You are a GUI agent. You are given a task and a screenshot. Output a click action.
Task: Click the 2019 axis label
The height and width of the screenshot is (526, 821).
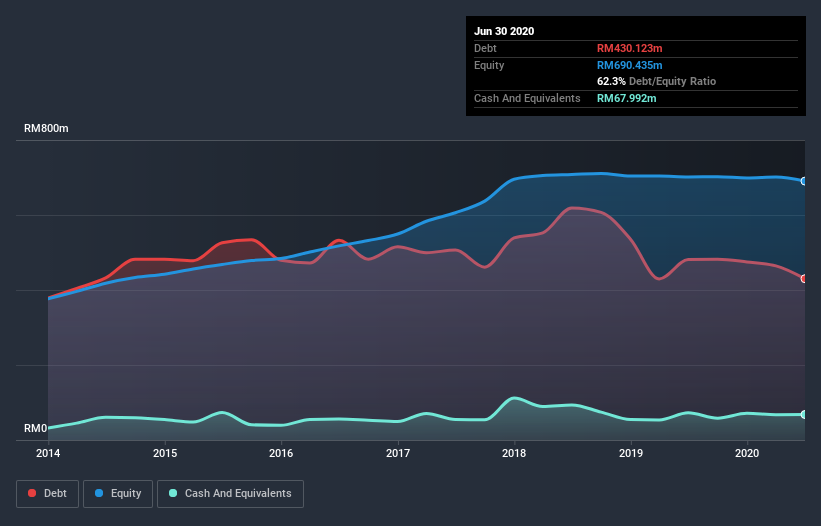631,453
